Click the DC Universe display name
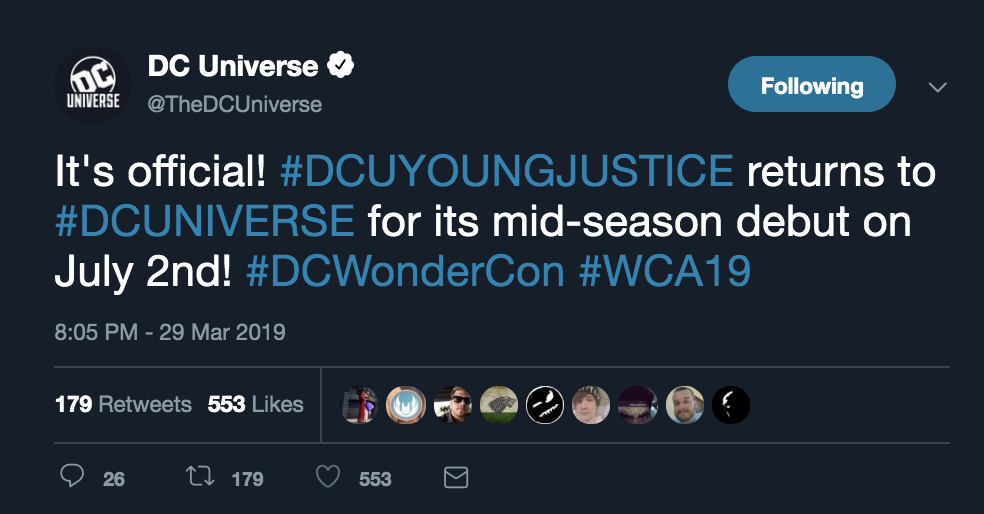Image resolution: width=984 pixels, height=514 pixels. (x=233, y=67)
